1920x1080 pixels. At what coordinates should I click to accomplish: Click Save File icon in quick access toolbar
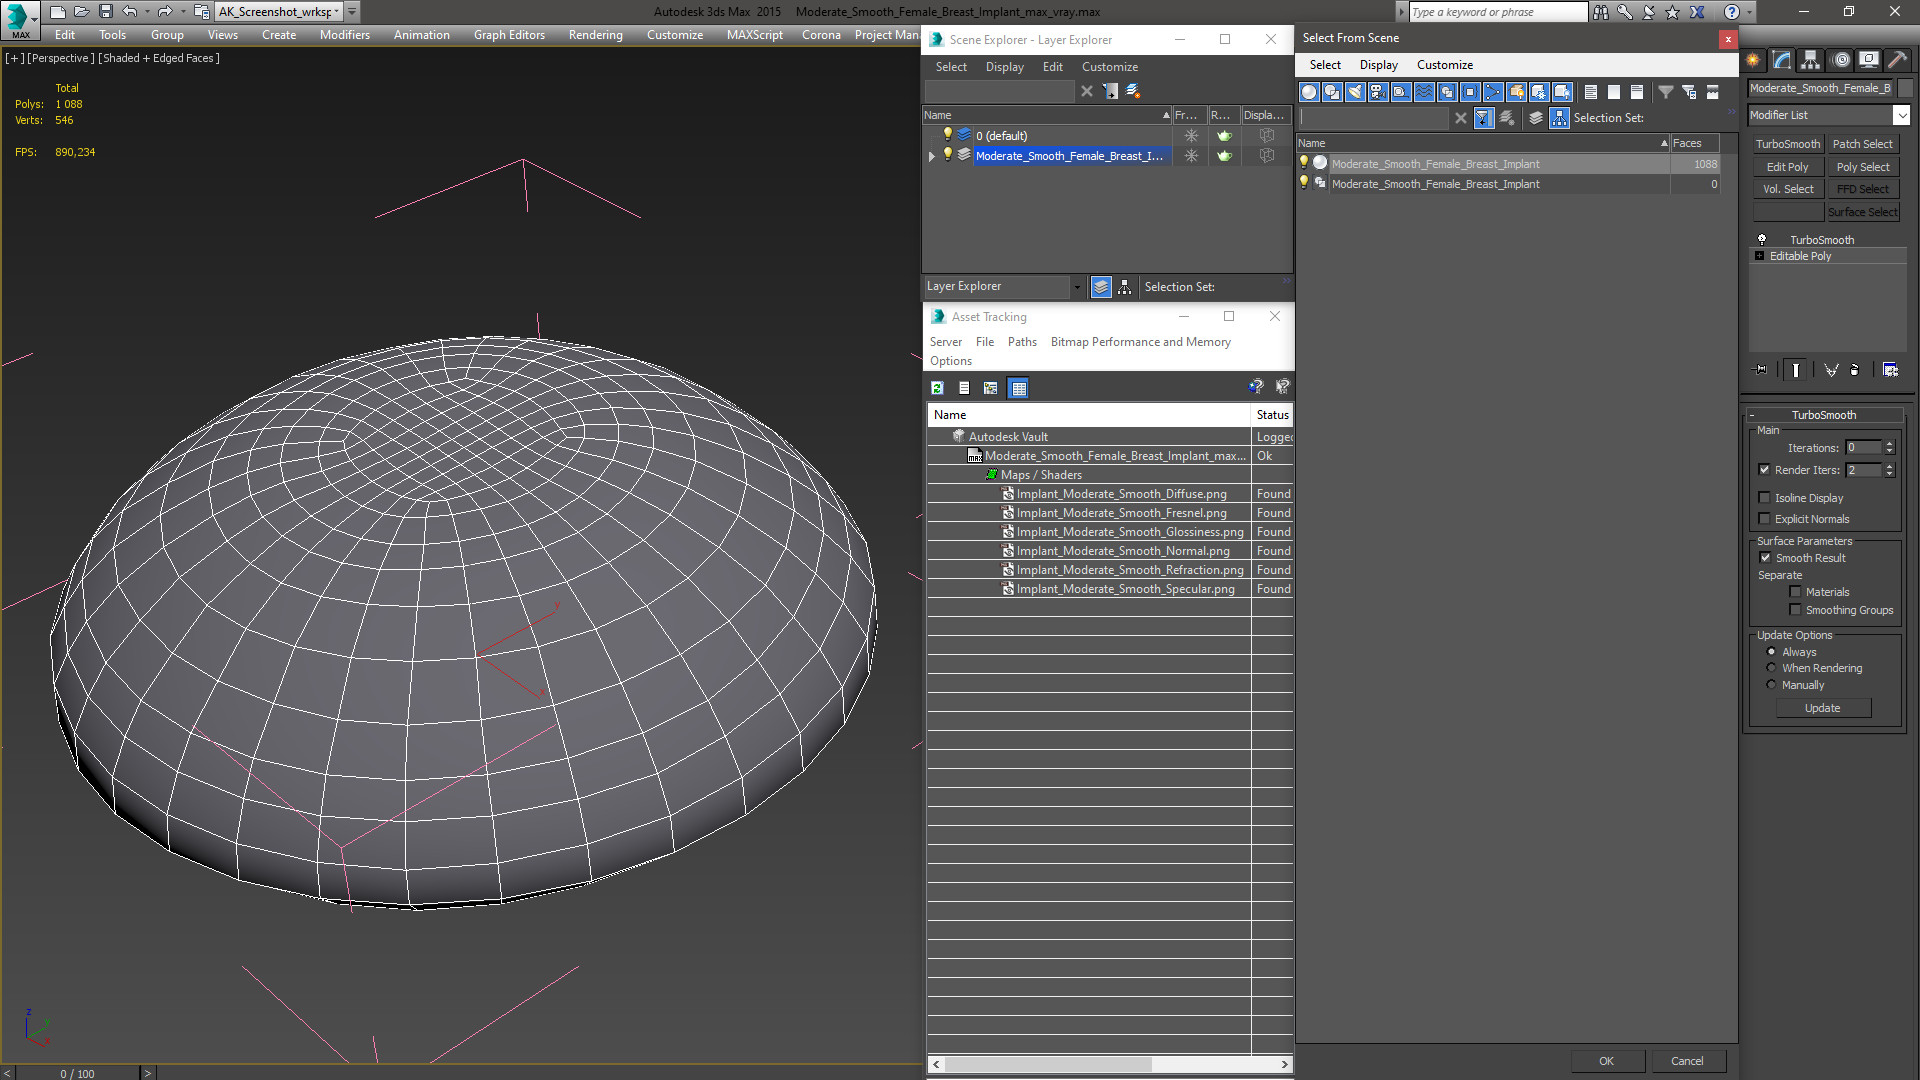pyautogui.click(x=105, y=12)
